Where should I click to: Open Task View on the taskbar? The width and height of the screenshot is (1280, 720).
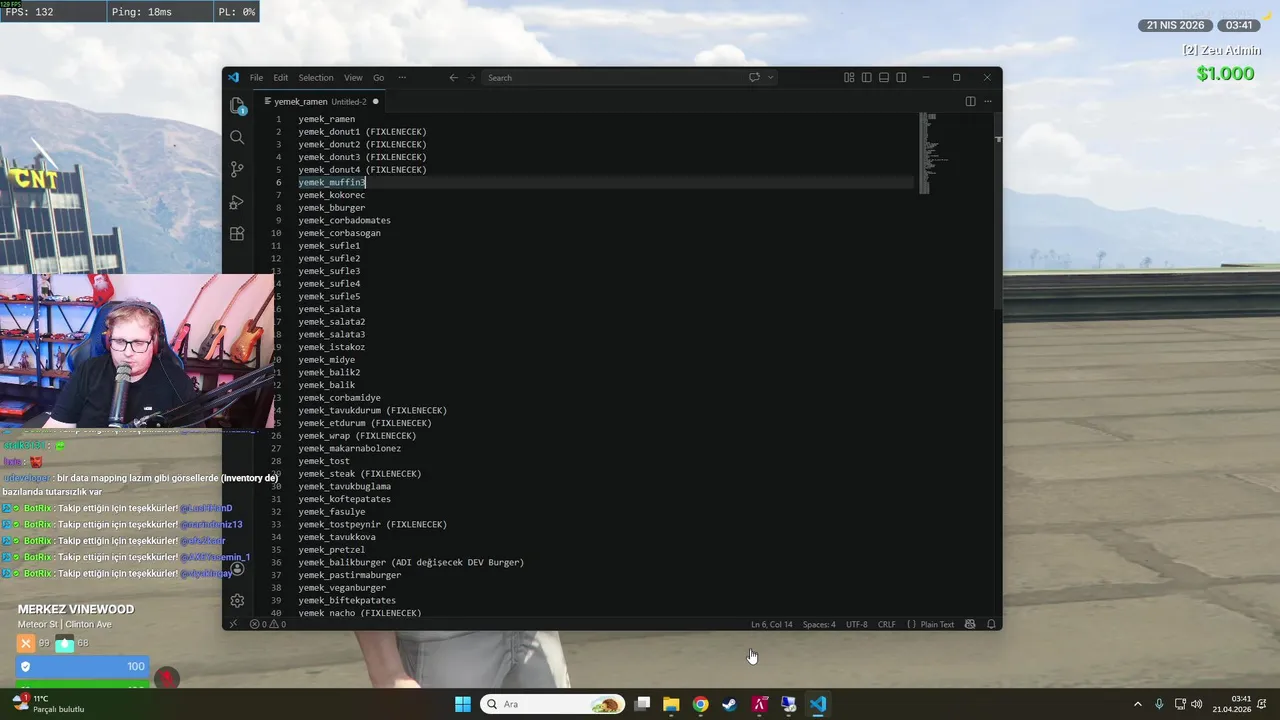642,704
